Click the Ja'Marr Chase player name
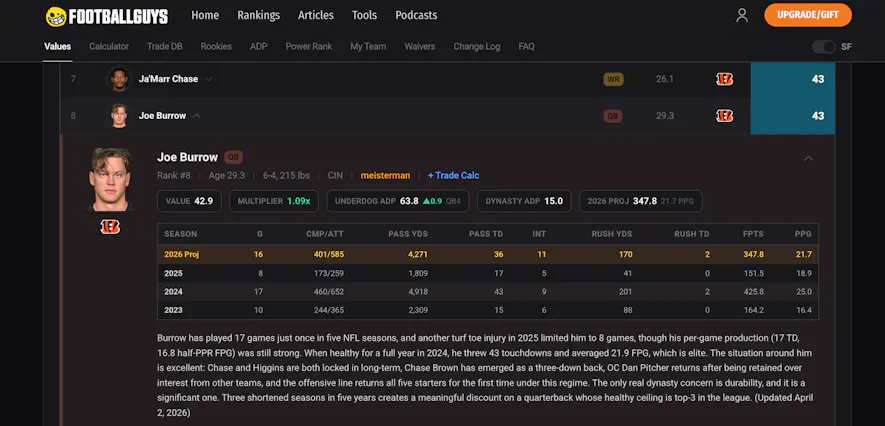885x426 pixels. 168,80
